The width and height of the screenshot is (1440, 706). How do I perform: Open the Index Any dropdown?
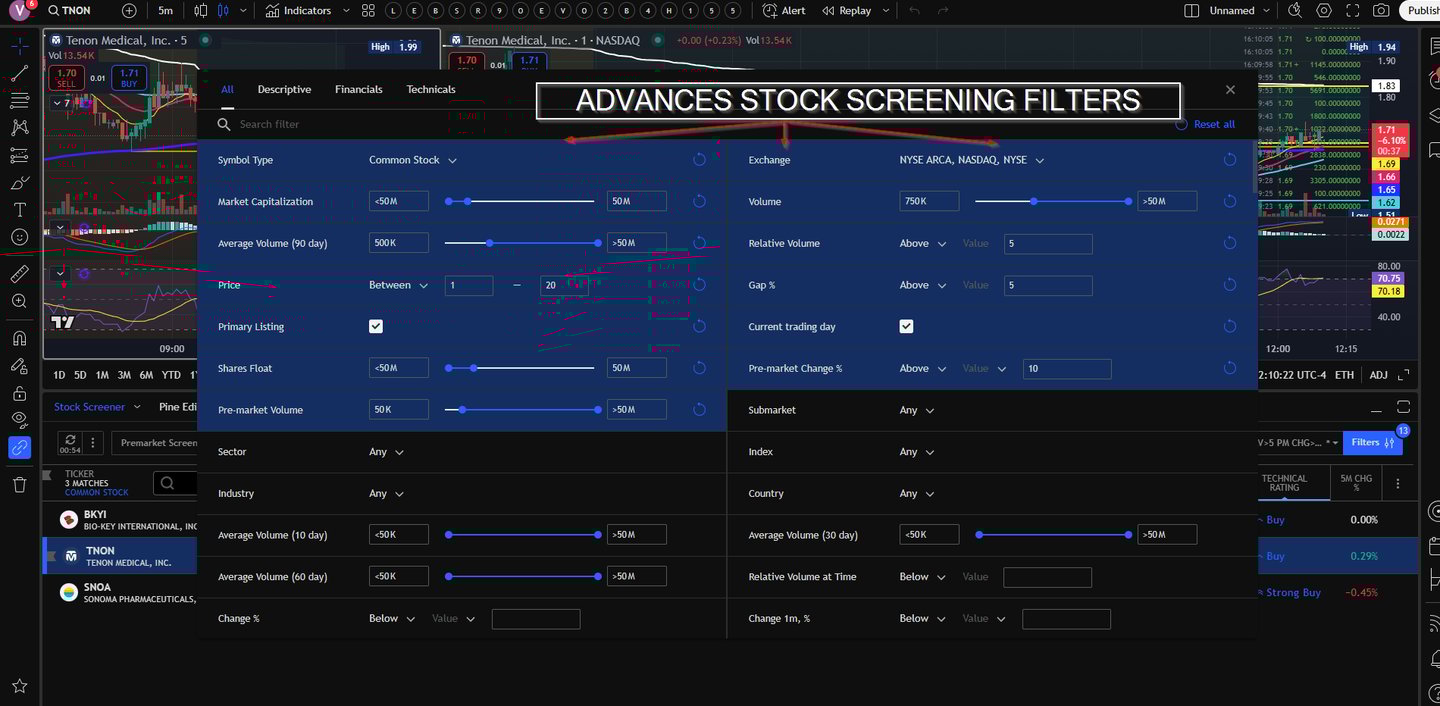(917, 452)
